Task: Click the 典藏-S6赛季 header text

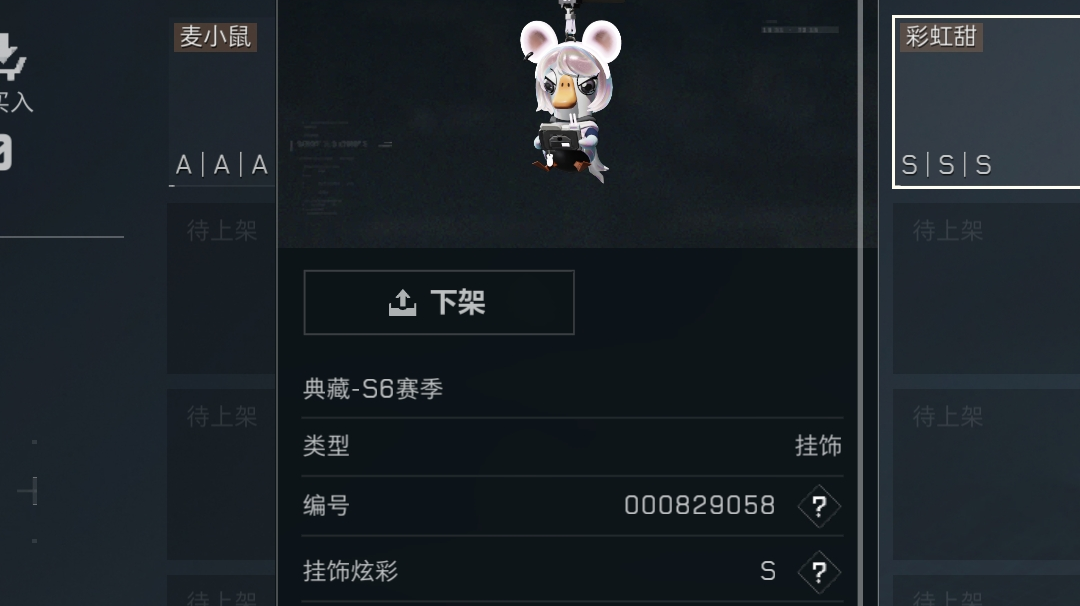Action: tap(373, 389)
